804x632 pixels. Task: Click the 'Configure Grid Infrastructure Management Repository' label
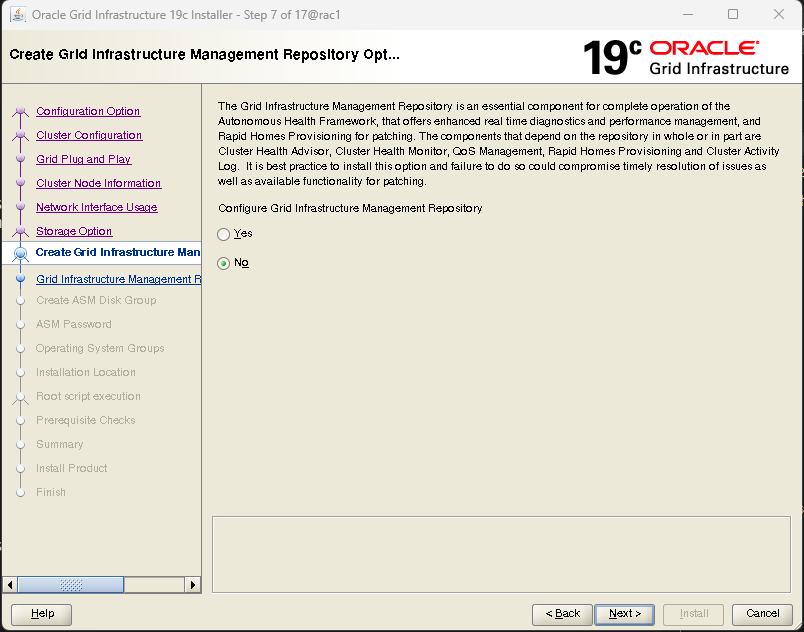(x=350, y=209)
